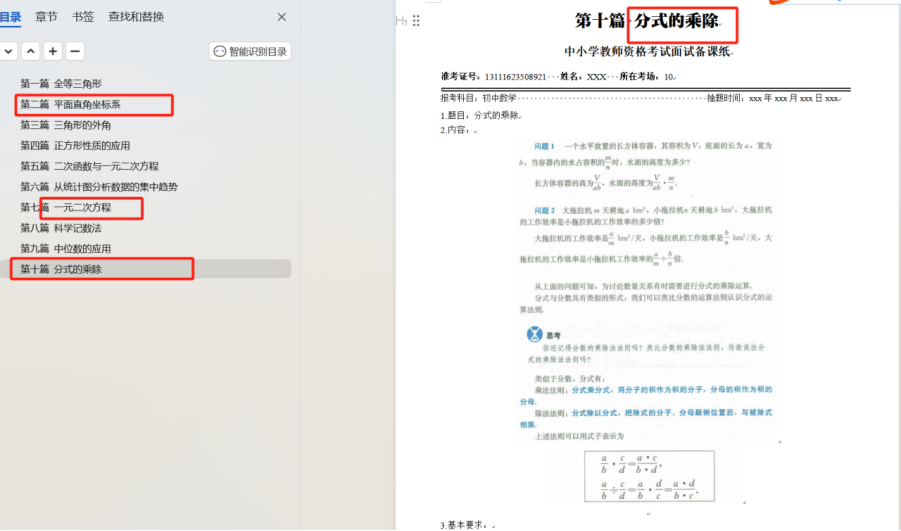Select 第八篇 科学记数法 in outline
Viewport: 901px width, 531px height.
(x=61, y=228)
